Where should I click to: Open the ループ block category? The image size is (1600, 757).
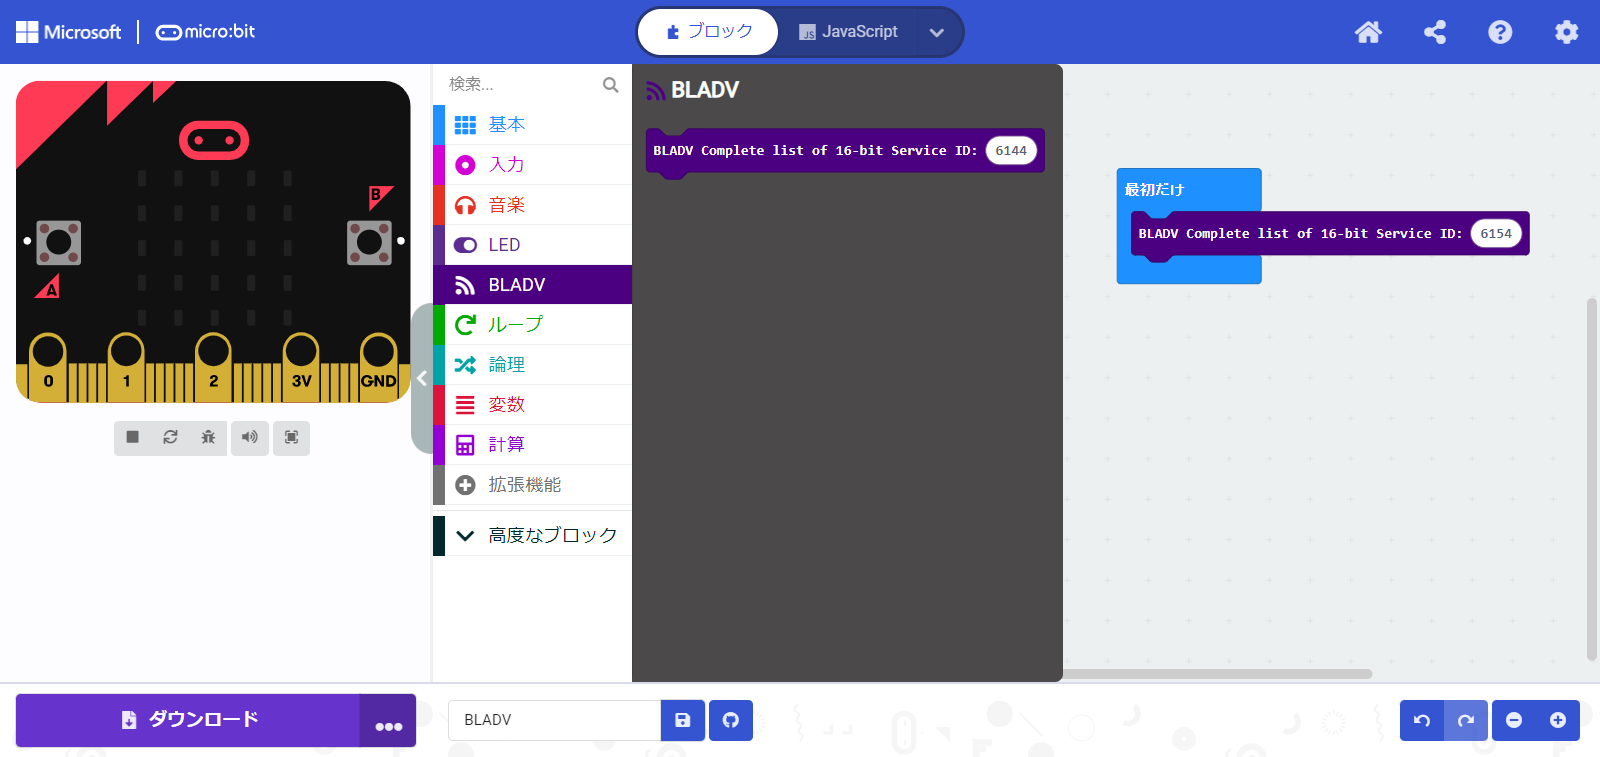tap(532, 325)
